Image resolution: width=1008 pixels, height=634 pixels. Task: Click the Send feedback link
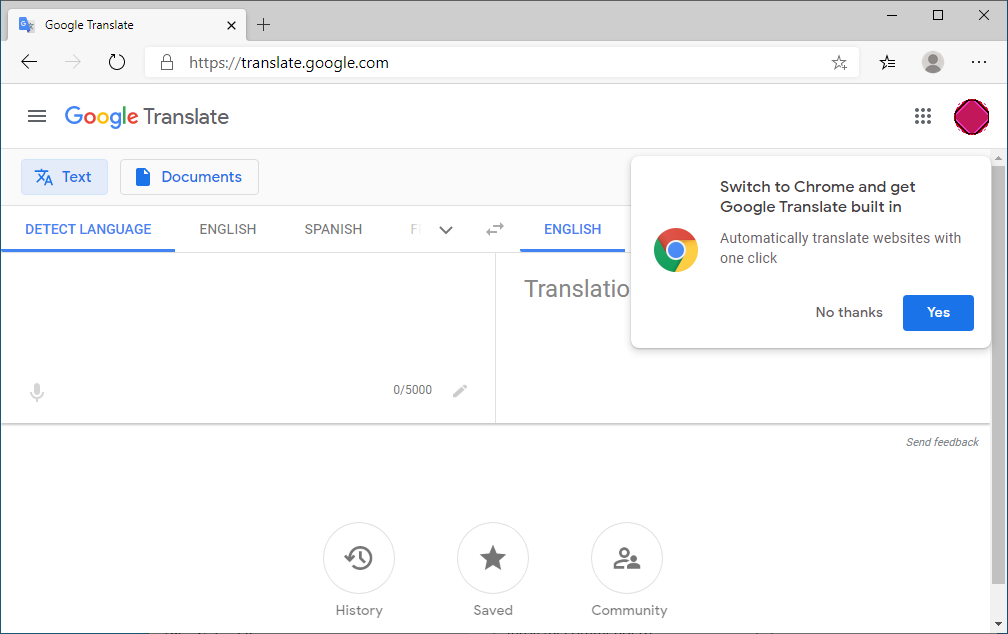pos(942,442)
